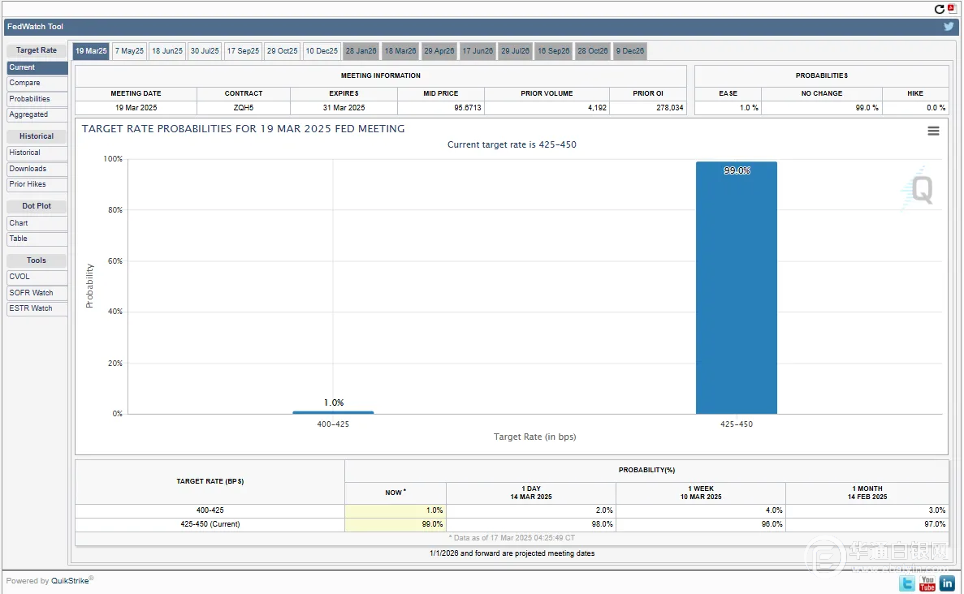Click the 425-450 x-axis label

(x=737, y=424)
